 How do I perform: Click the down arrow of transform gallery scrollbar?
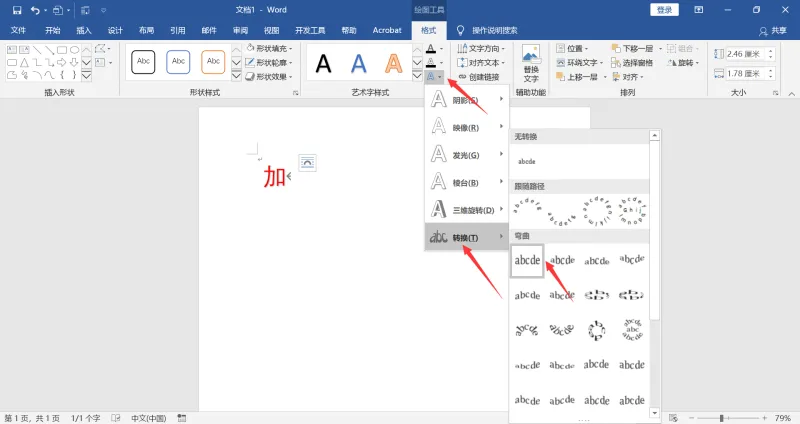(655, 412)
